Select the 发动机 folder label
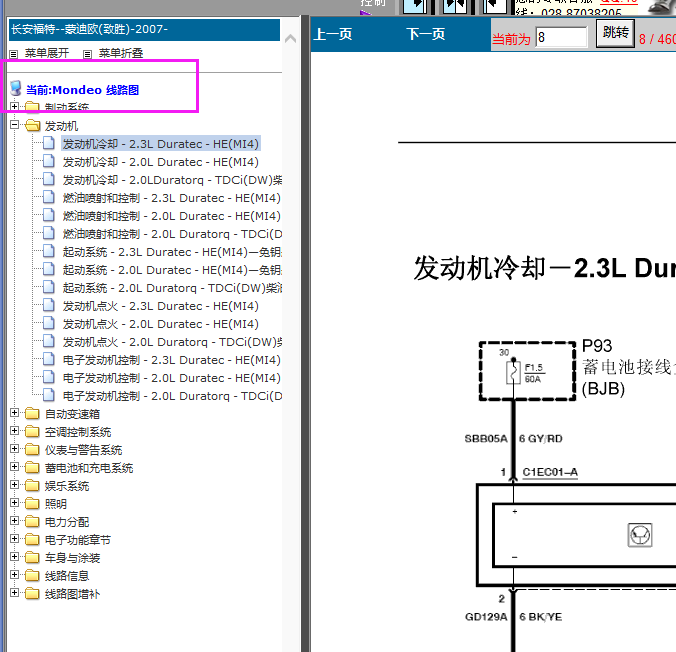 61,126
